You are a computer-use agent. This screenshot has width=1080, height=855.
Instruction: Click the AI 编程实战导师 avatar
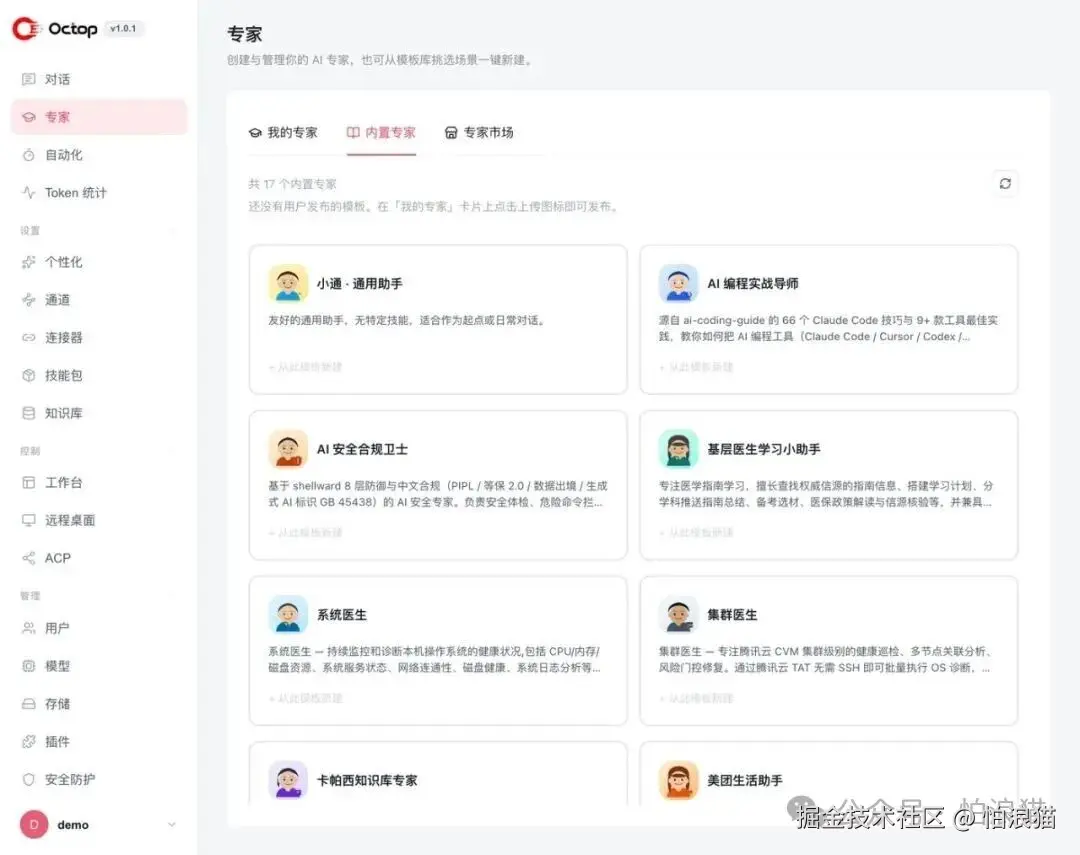[678, 283]
